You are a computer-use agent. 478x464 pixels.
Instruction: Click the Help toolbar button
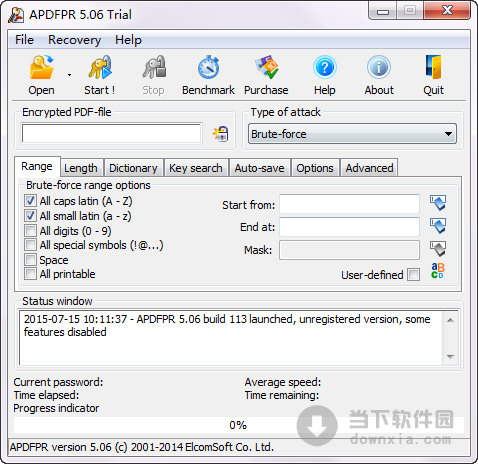click(x=325, y=75)
